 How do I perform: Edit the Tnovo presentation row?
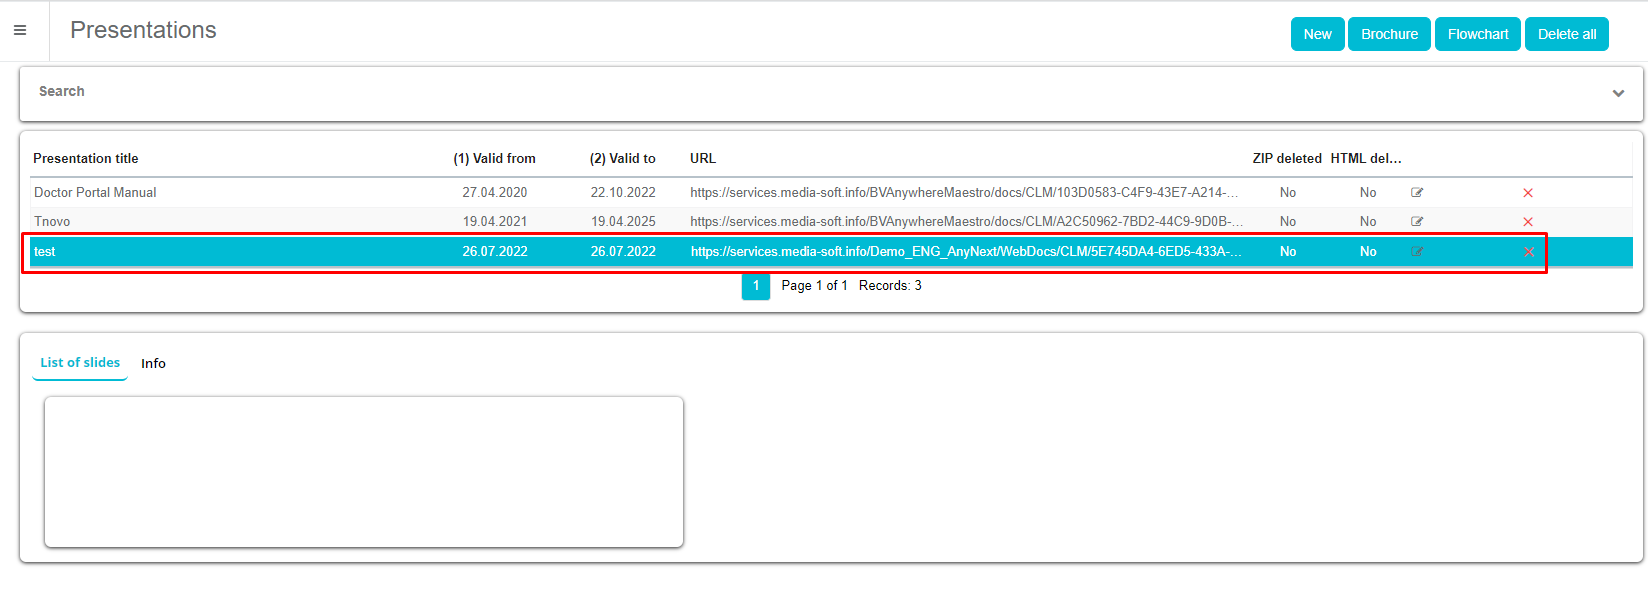tap(1417, 221)
